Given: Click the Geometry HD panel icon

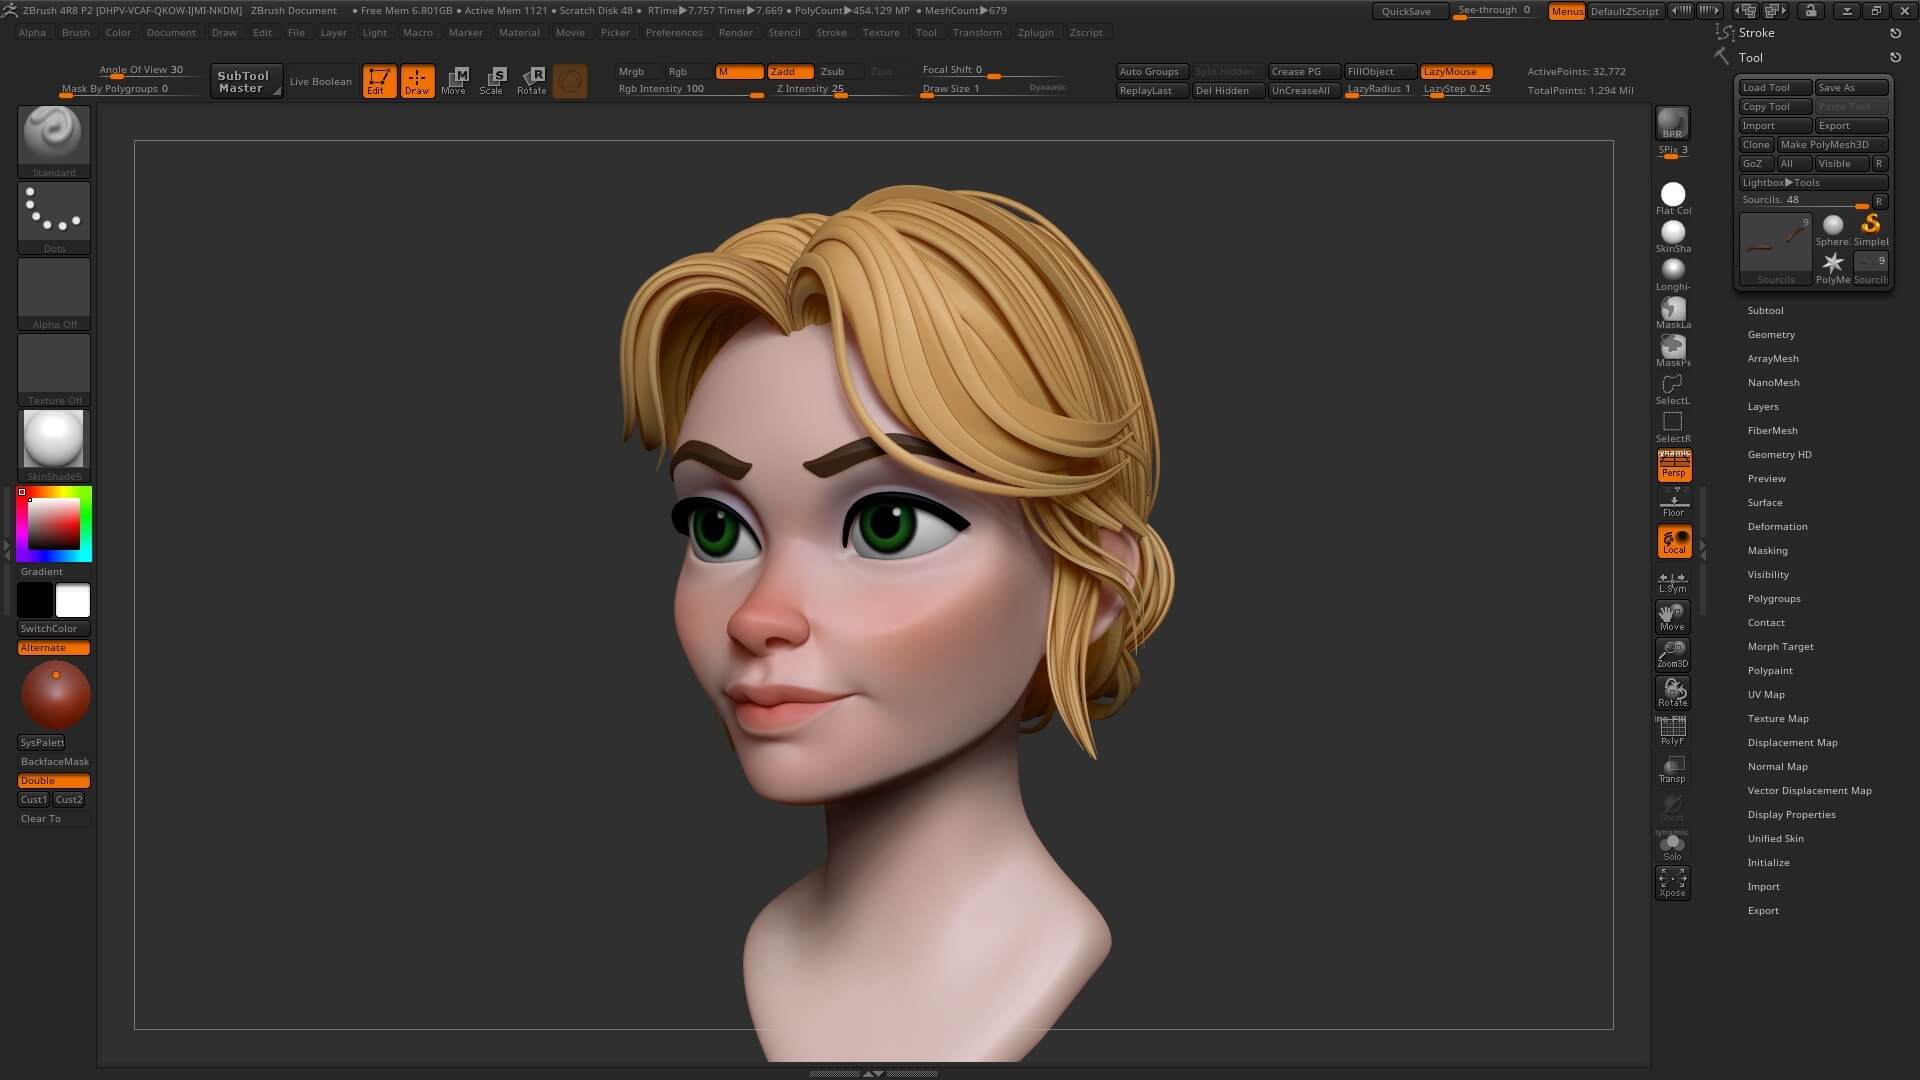Looking at the screenshot, I should coord(1779,454).
